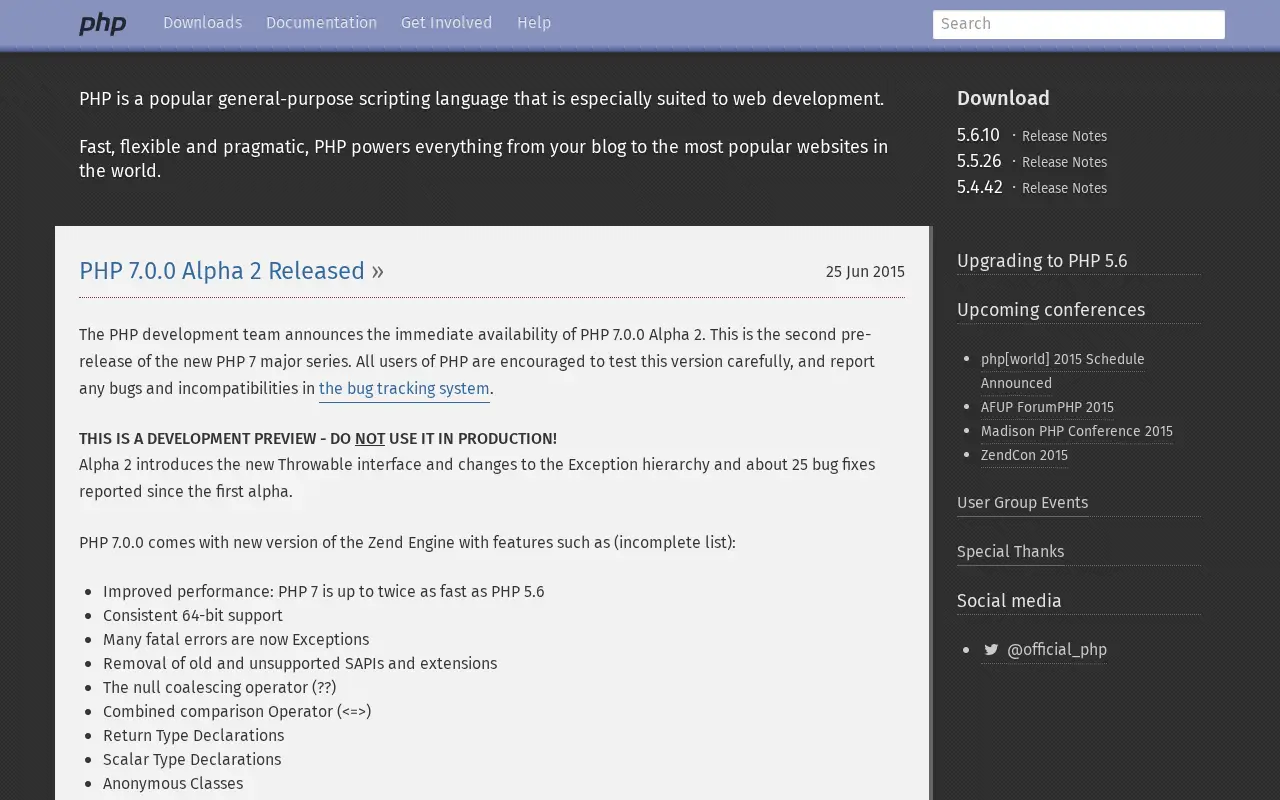This screenshot has height=800, width=1280.
Task: Click 'Combined comparison Operator (<=>)' bullet
Action: [237, 712]
